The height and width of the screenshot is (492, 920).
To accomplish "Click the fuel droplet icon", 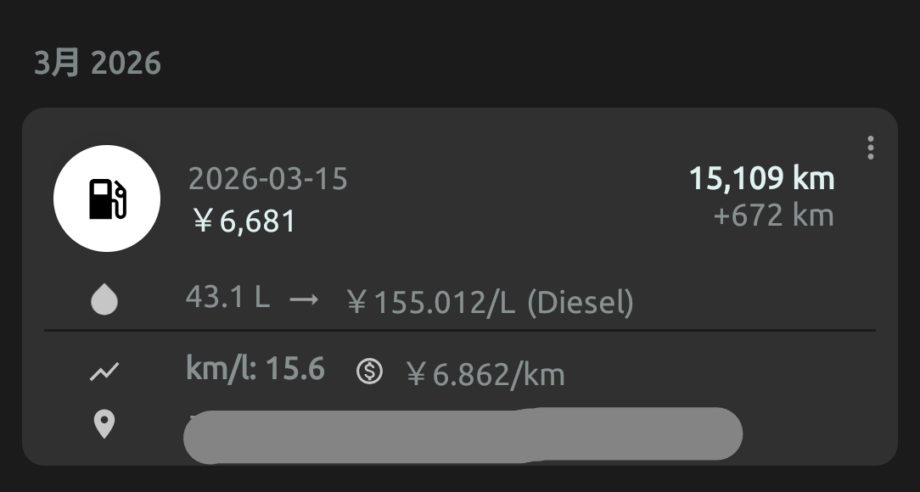I will [x=104, y=301].
